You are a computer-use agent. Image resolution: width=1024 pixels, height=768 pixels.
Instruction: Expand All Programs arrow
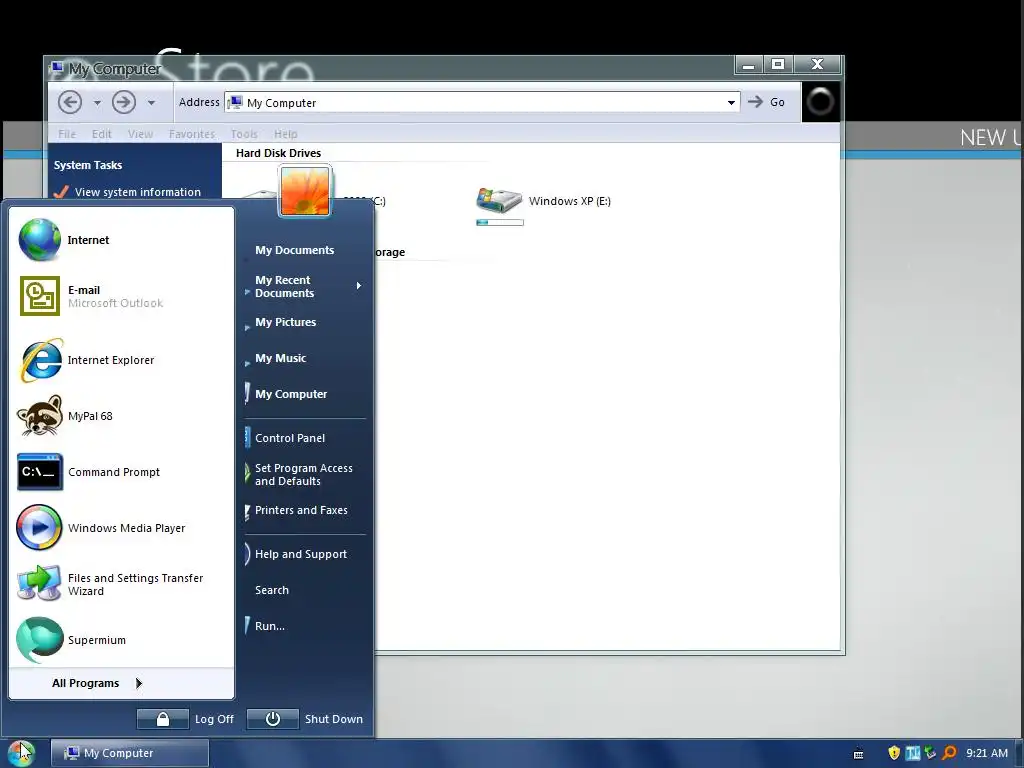click(x=138, y=683)
